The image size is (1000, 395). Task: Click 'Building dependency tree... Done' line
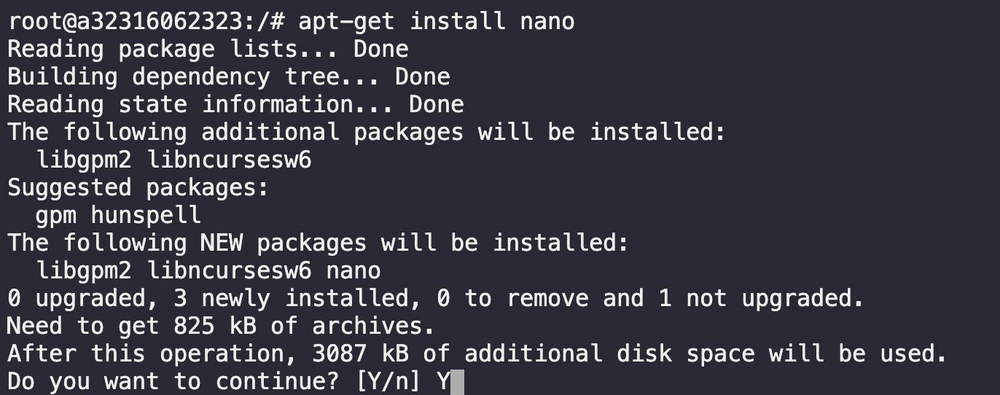click(x=229, y=77)
